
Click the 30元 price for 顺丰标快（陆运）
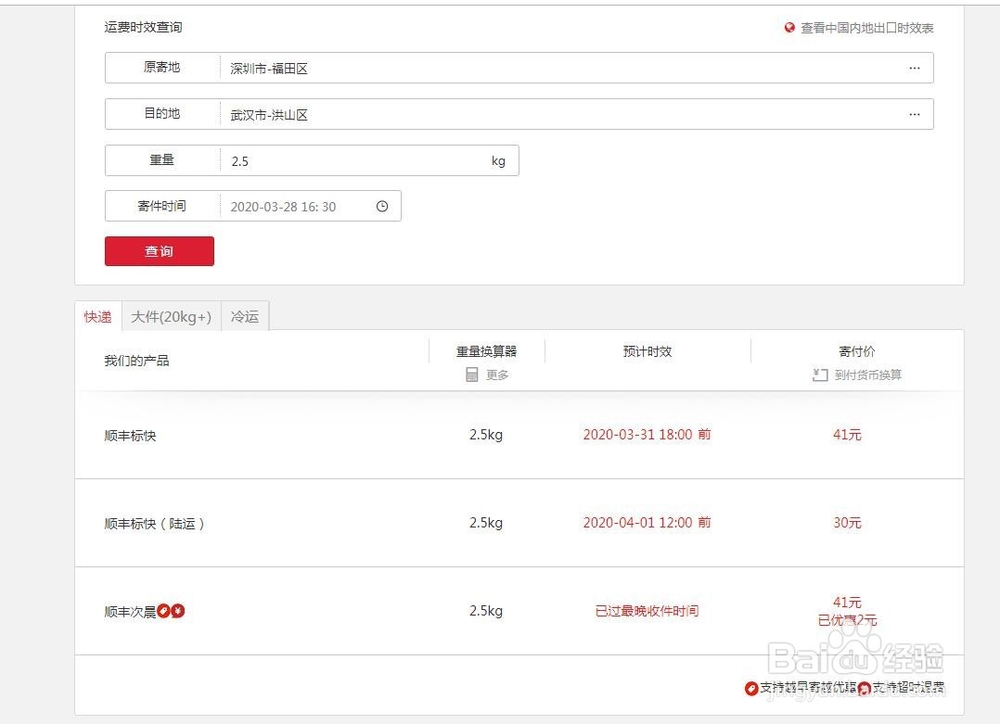click(x=847, y=522)
